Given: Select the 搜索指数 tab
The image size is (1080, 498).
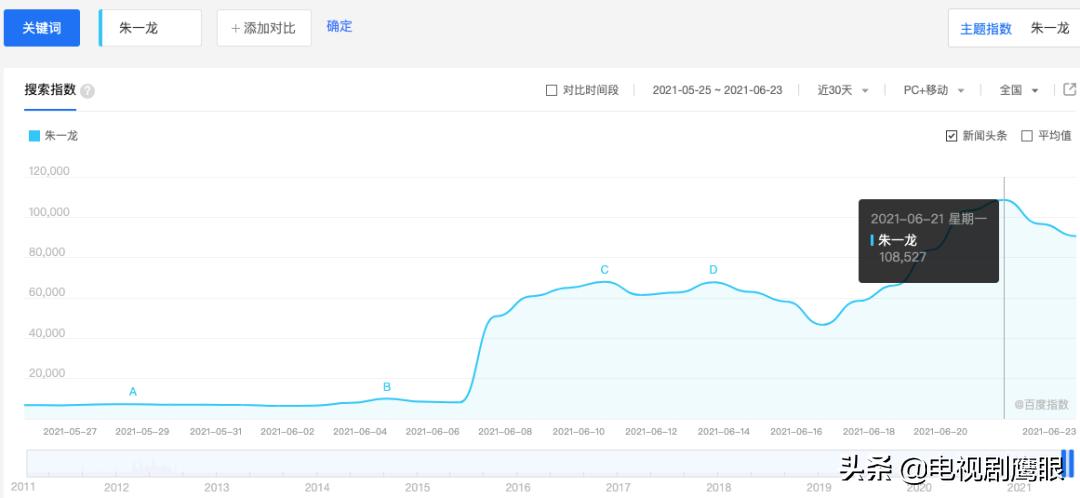Looking at the screenshot, I should [50, 90].
